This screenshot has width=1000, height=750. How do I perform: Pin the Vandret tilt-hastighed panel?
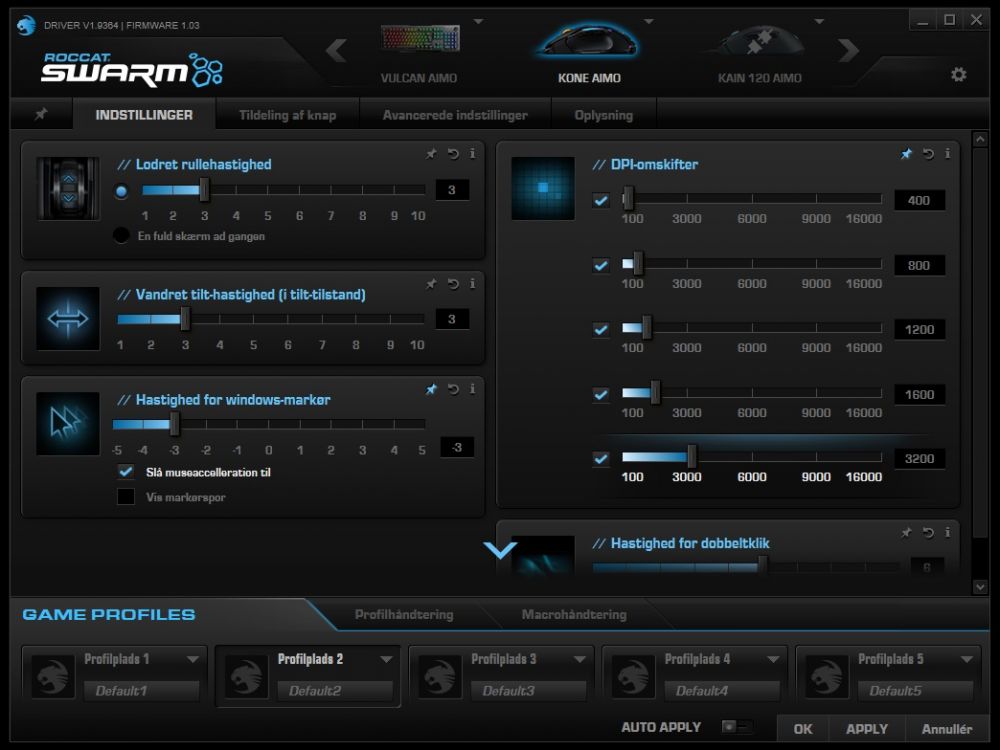(x=432, y=284)
